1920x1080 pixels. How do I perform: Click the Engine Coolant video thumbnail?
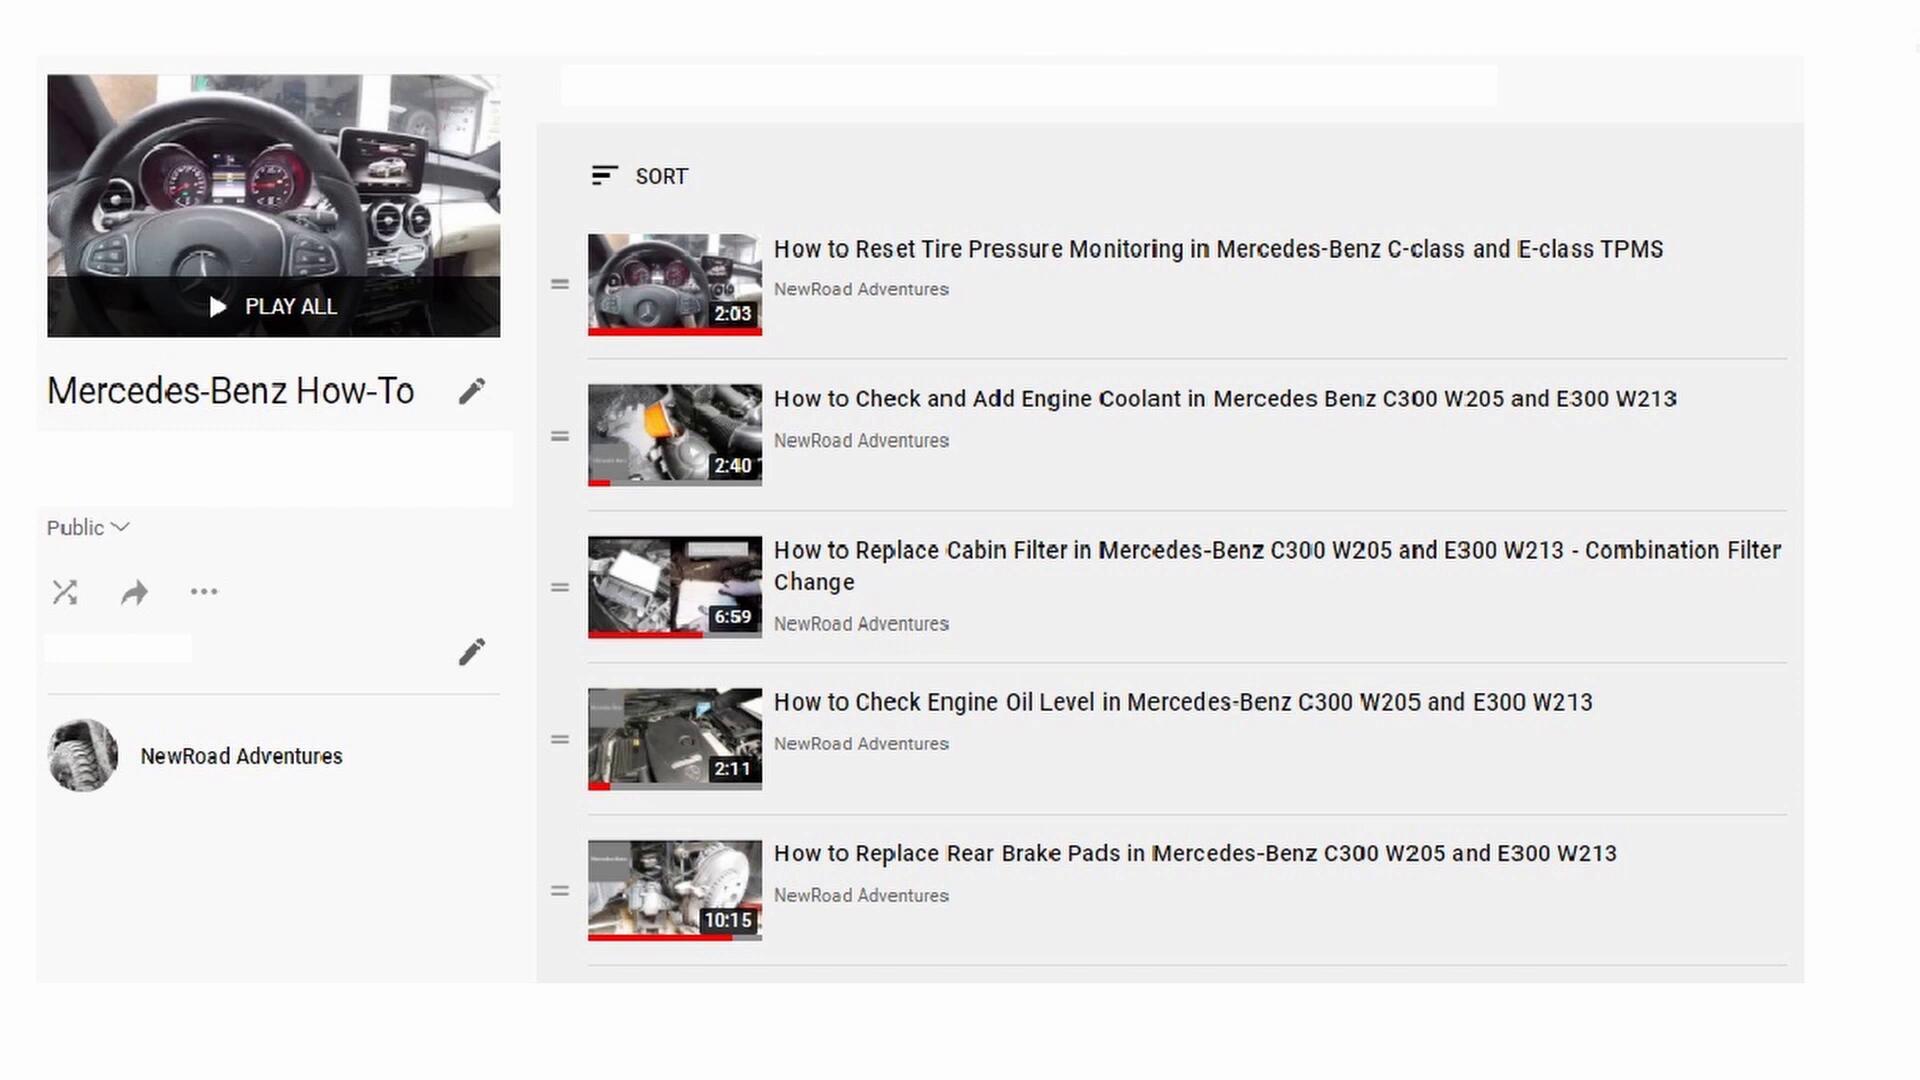(x=675, y=435)
